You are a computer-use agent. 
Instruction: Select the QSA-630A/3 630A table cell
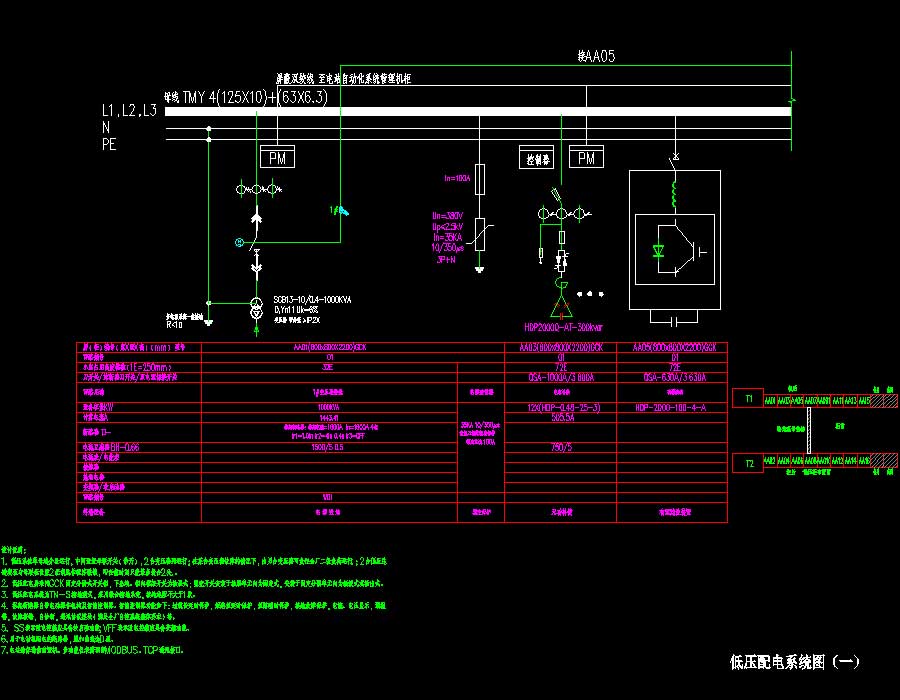tap(674, 378)
